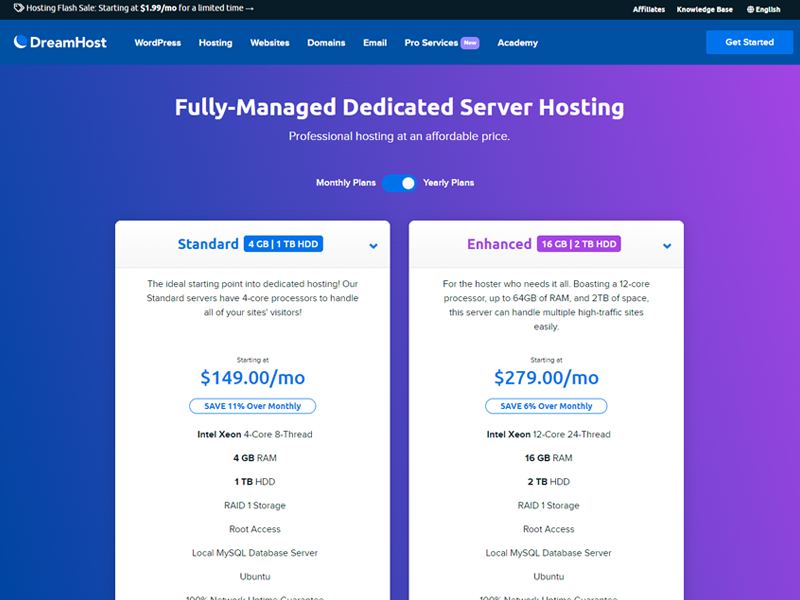Image resolution: width=800 pixels, height=600 pixels.
Task: Select the Monthly Plans label
Action: click(346, 183)
